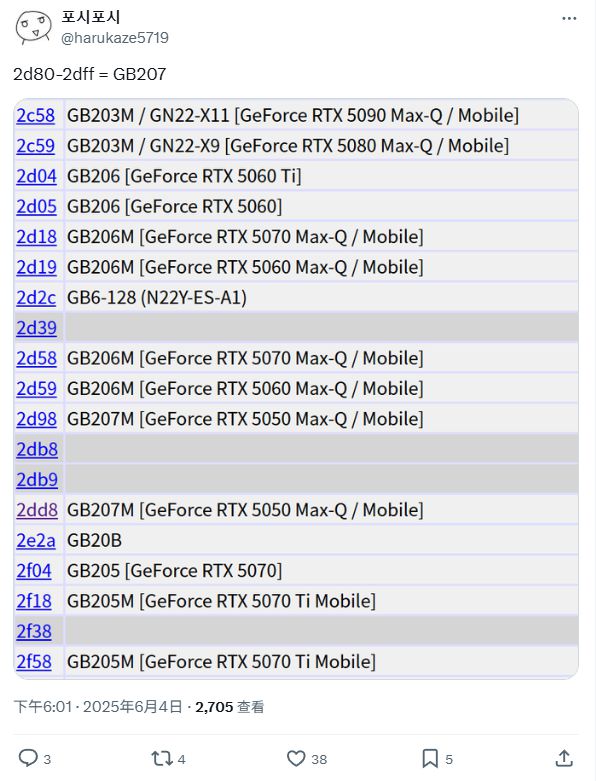This screenshot has height=781, width=596.
Task: Click the reply count 3
Action: click(47, 760)
